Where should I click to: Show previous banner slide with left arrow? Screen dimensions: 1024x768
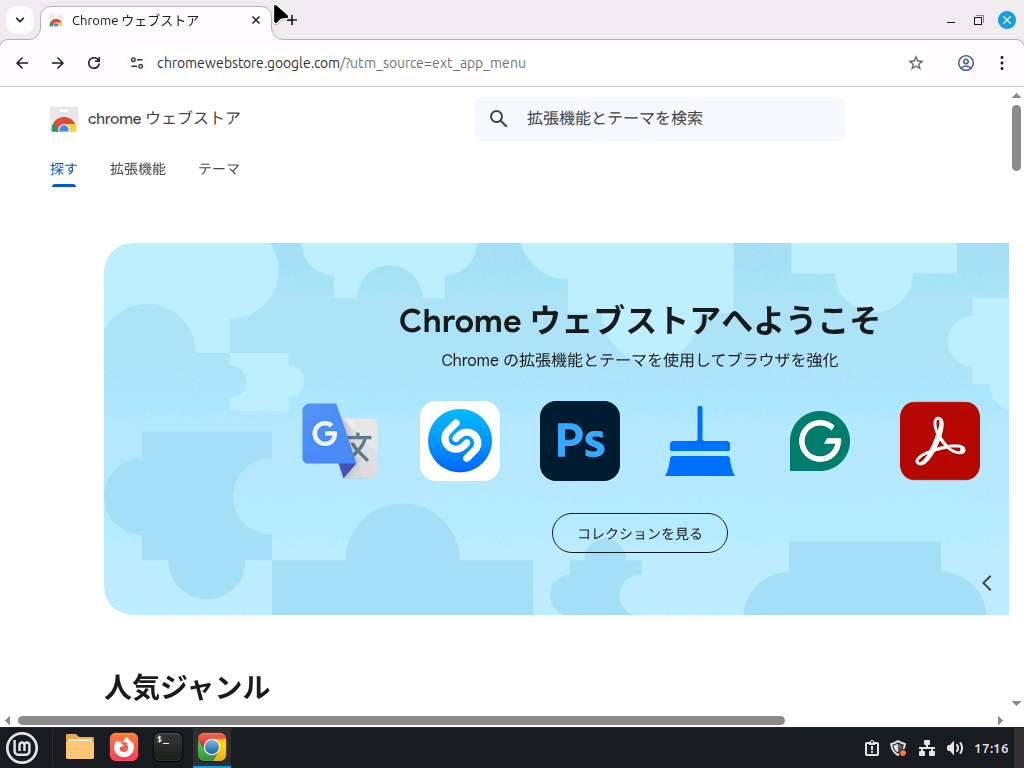987,582
